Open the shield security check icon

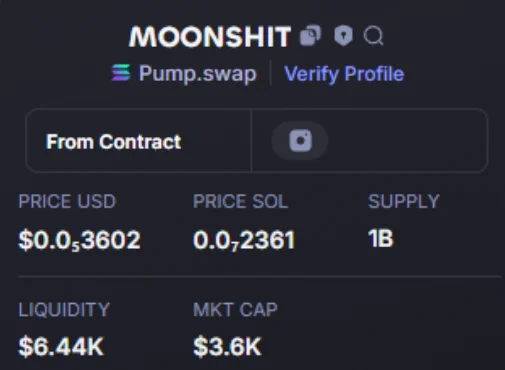click(x=343, y=35)
